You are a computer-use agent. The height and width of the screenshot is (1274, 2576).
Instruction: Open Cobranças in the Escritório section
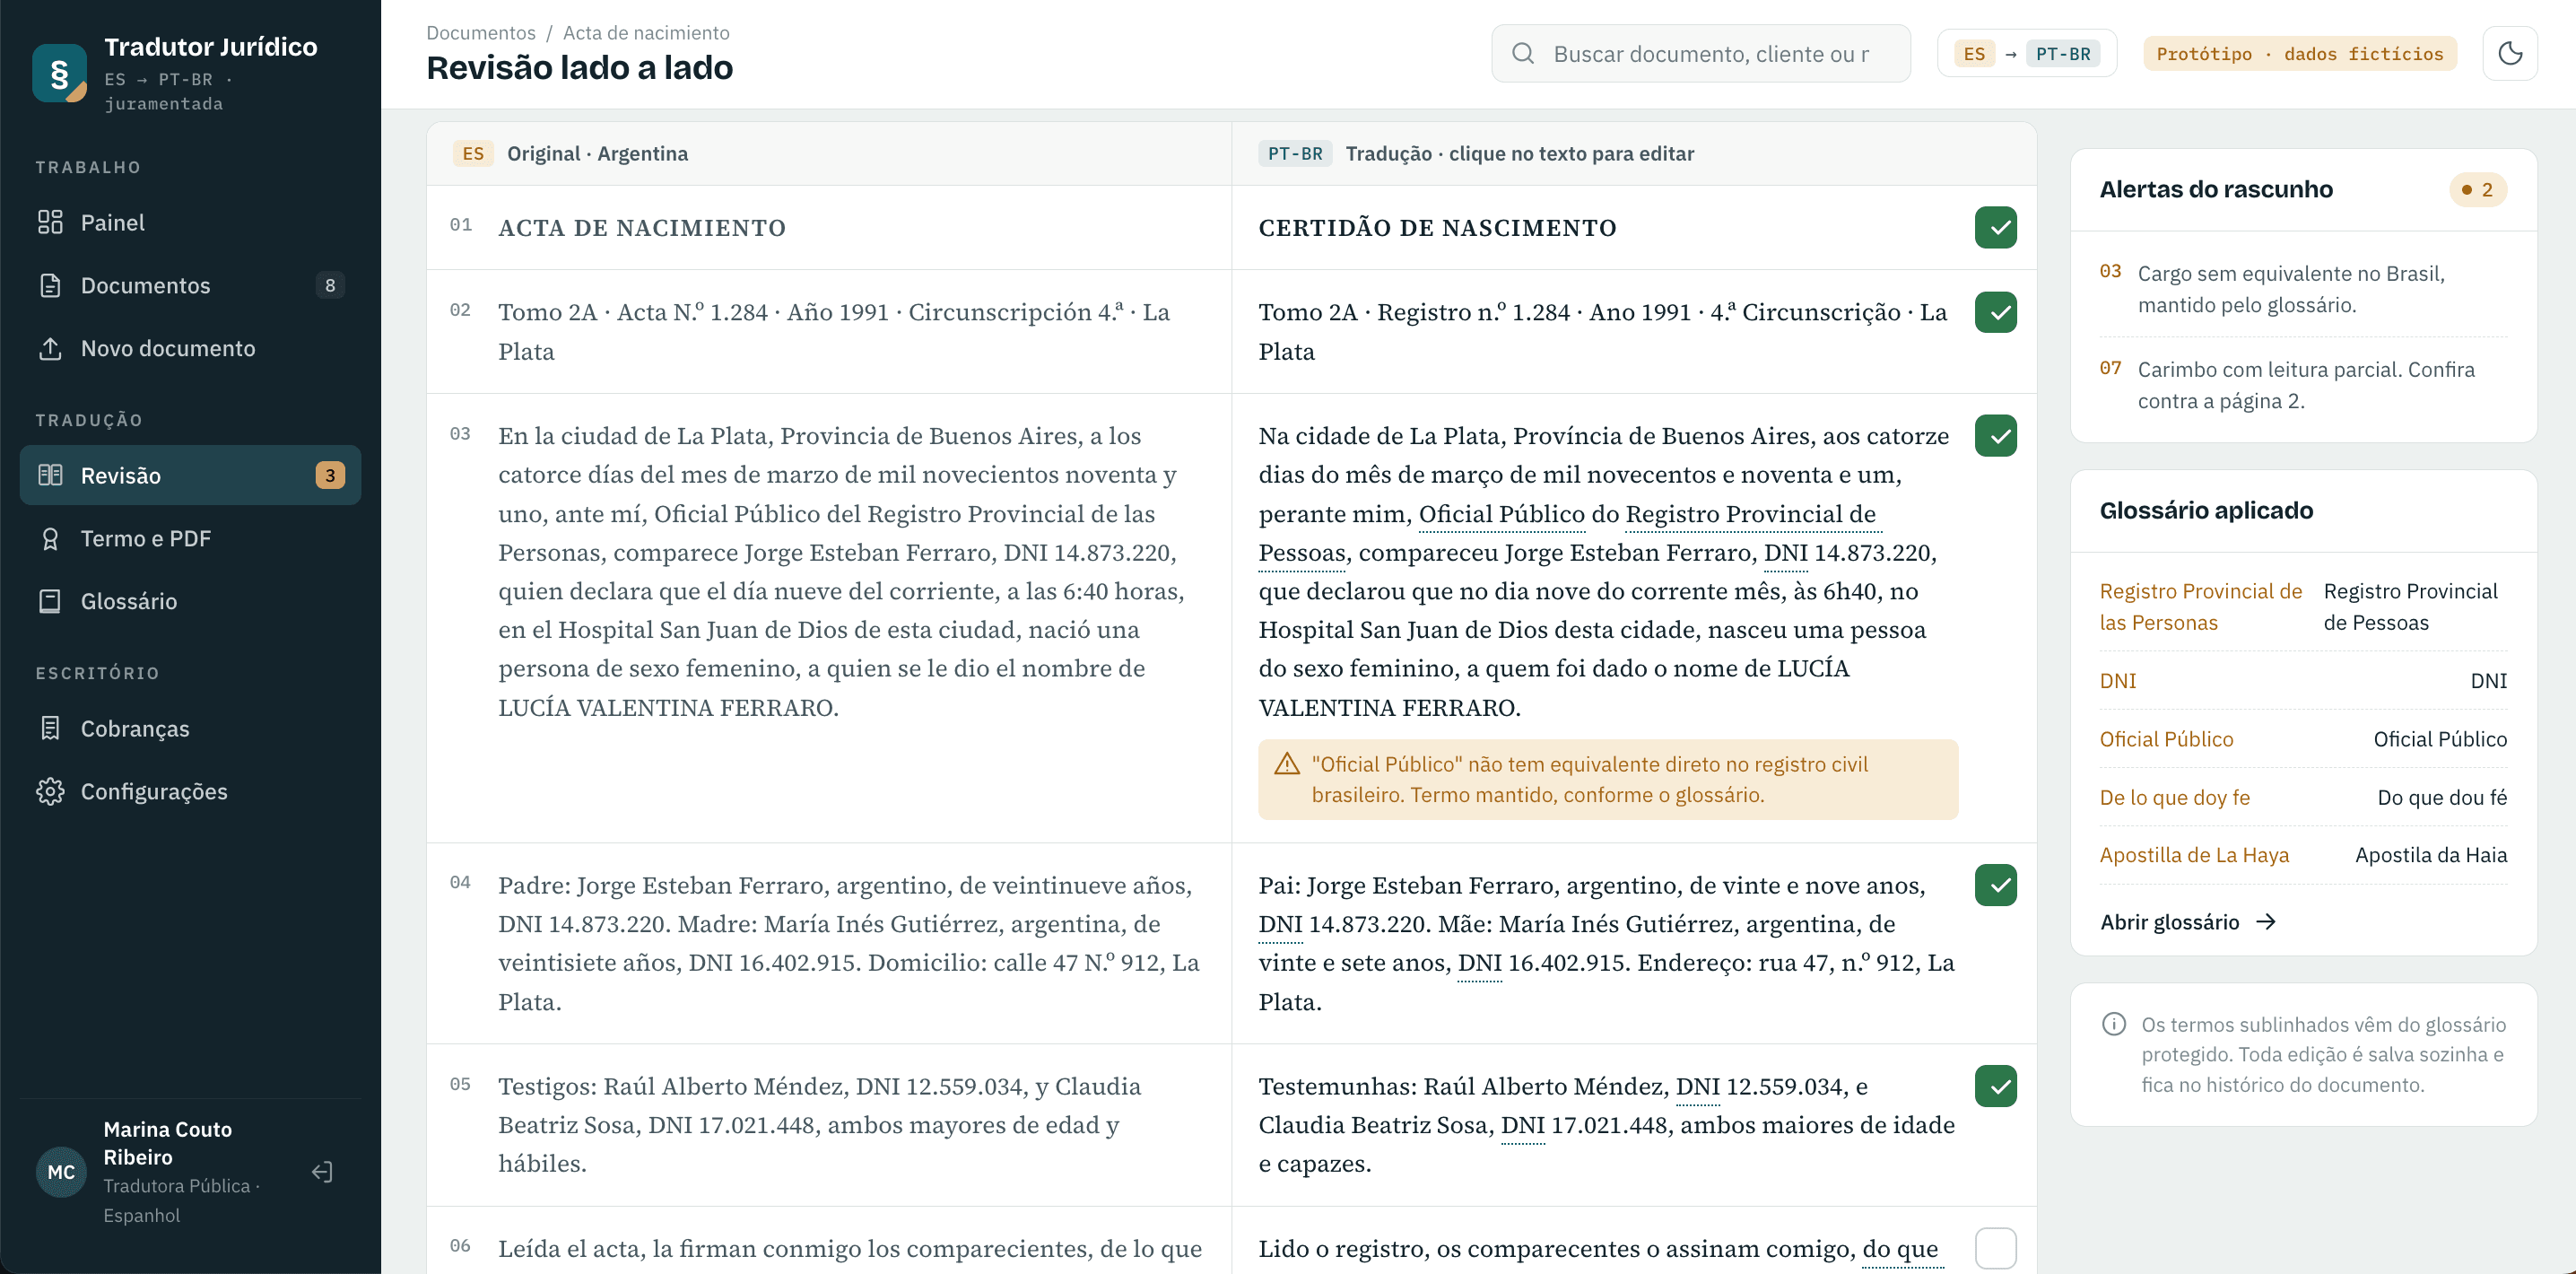(x=190, y=728)
